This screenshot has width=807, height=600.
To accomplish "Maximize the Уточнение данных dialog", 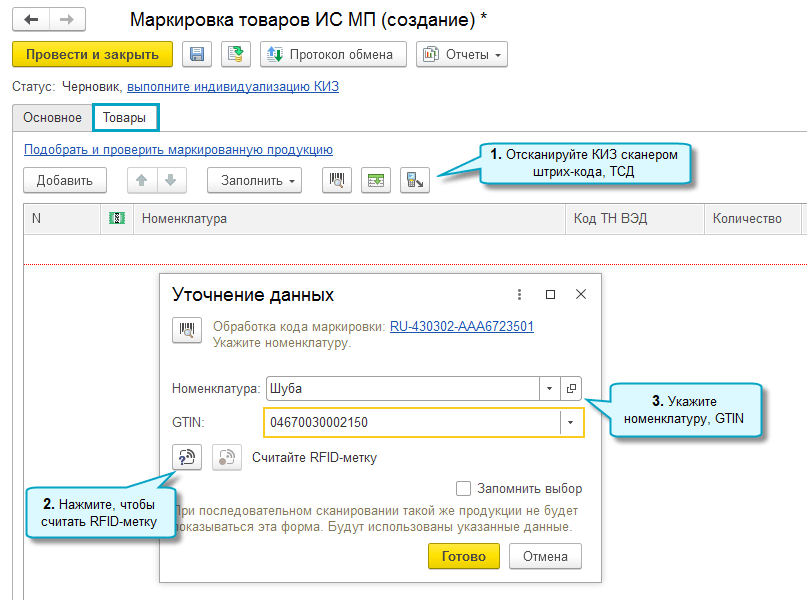I will [550, 294].
